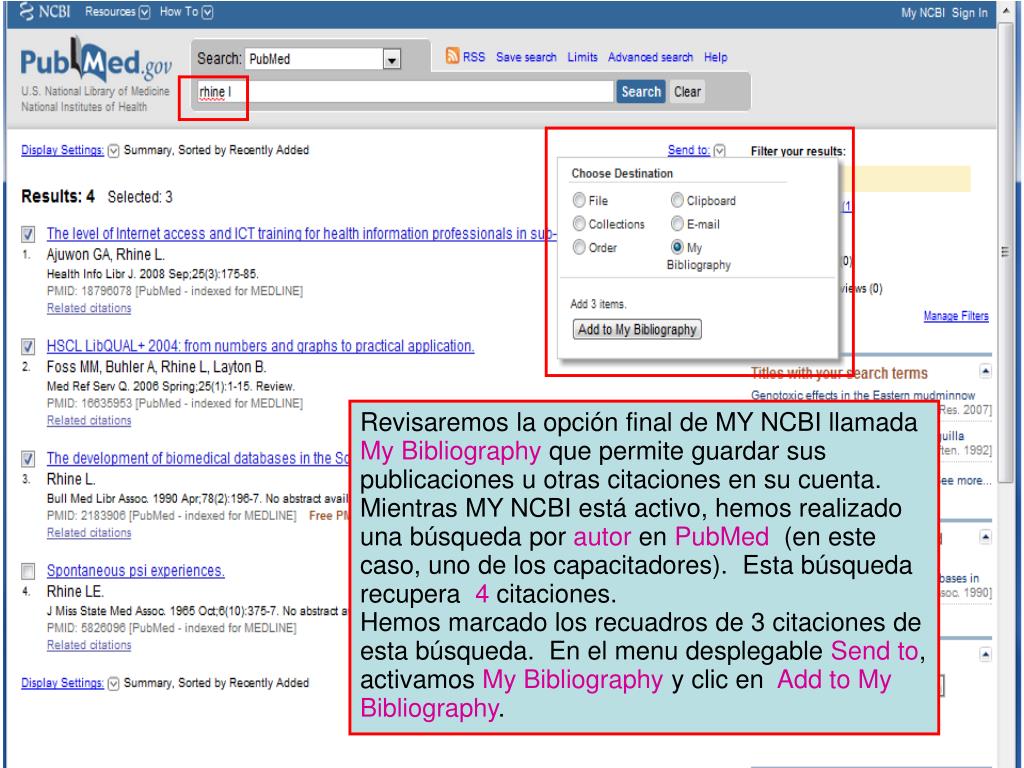Viewport: 1024px width, 768px height.
Task: Click the page vertical scrollbar thumb
Action: [x=1006, y=253]
